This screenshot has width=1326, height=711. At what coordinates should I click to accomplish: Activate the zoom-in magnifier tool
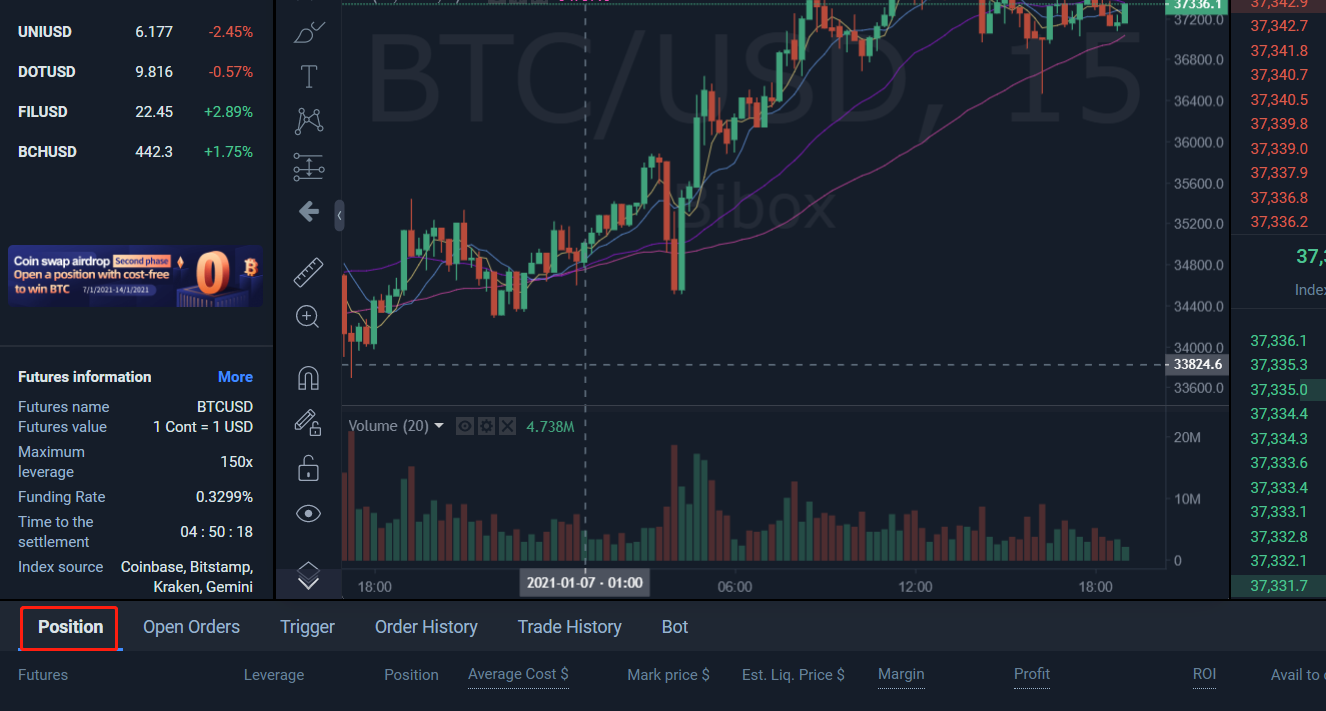(x=308, y=318)
